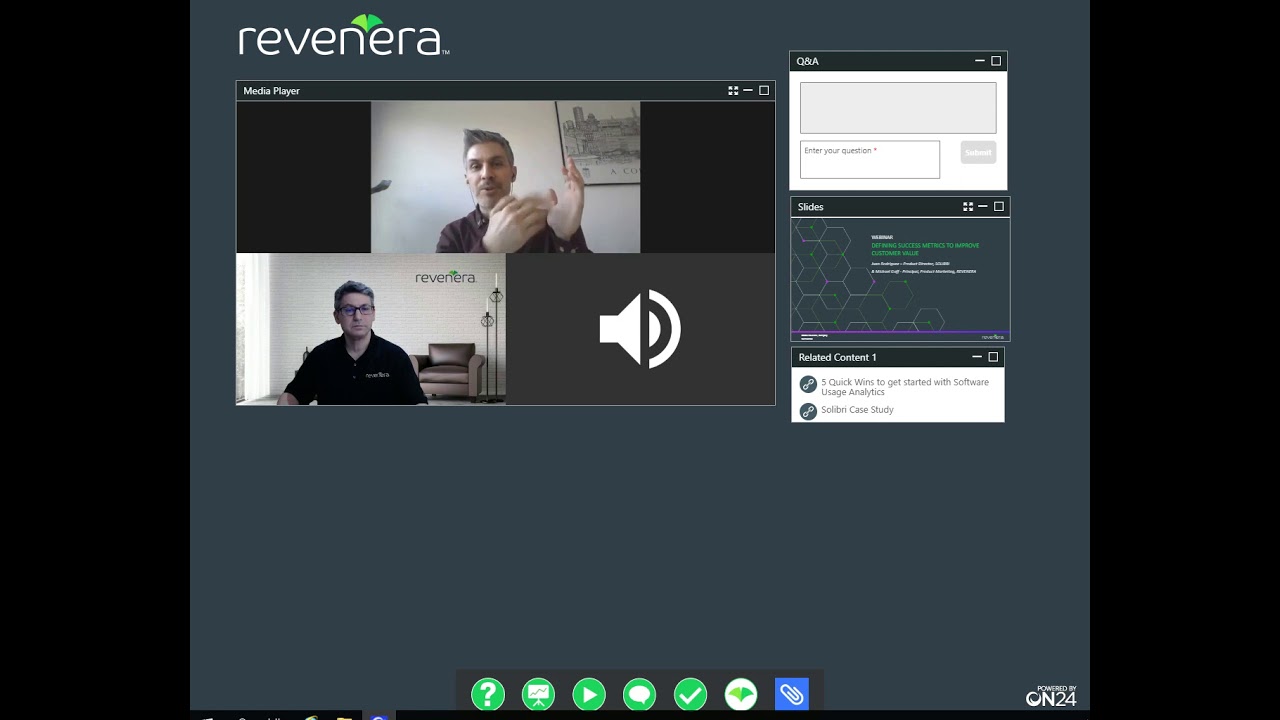Click the Media Player title bar
This screenshot has height=720, width=1280.
pos(505,90)
